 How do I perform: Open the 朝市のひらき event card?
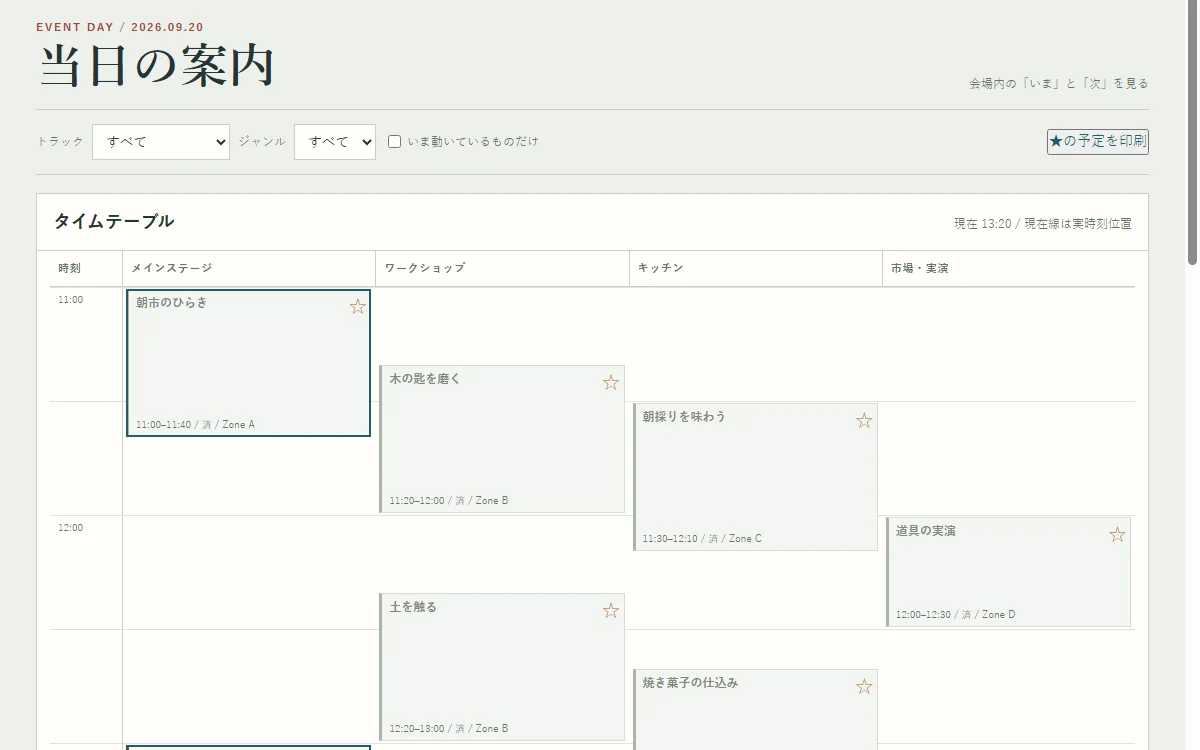pyautogui.click(x=248, y=363)
